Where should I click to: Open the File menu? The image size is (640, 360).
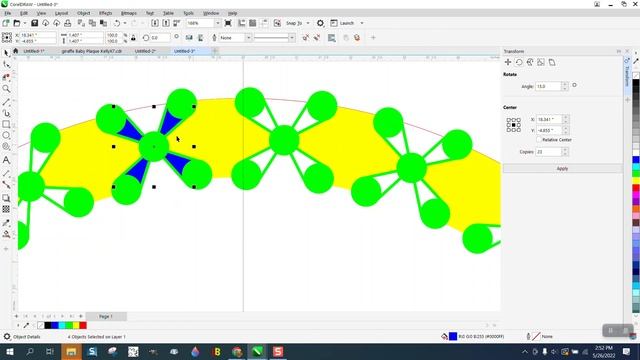pyautogui.click(x=8, y=13)
